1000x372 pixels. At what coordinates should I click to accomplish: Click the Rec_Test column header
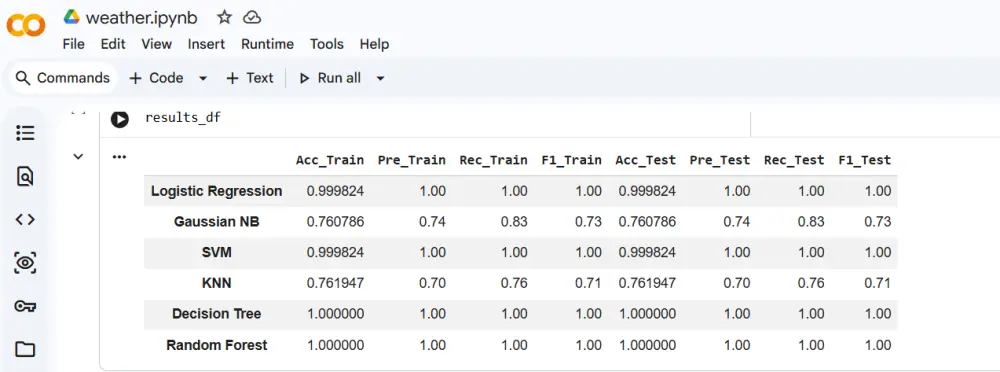click(794, 160)
